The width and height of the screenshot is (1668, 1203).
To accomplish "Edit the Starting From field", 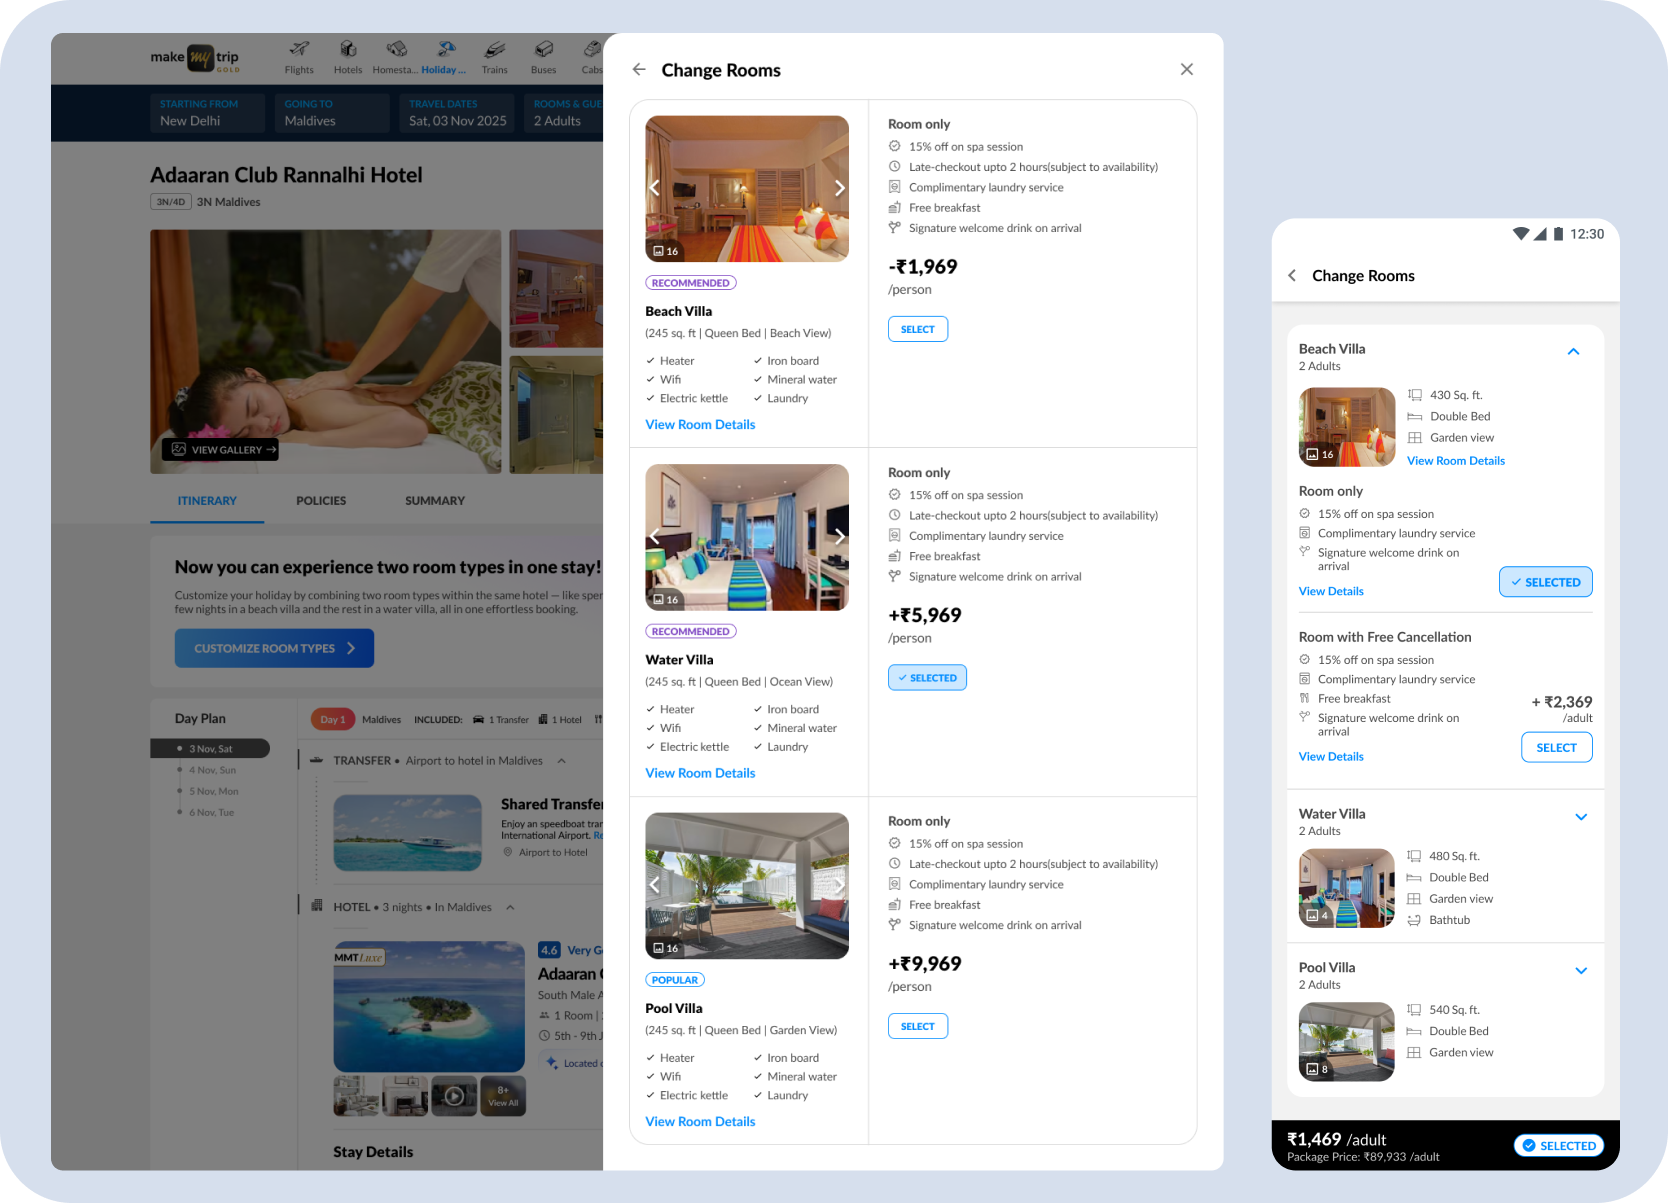I will coord(208,113).
